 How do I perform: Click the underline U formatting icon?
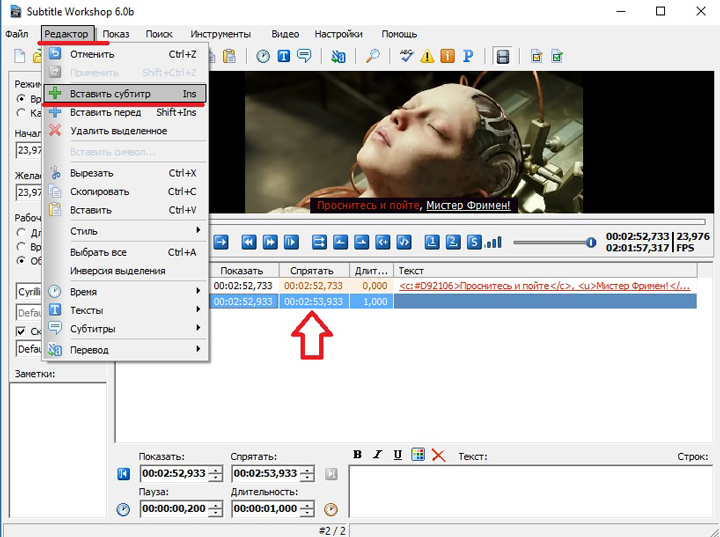(397, 455)
